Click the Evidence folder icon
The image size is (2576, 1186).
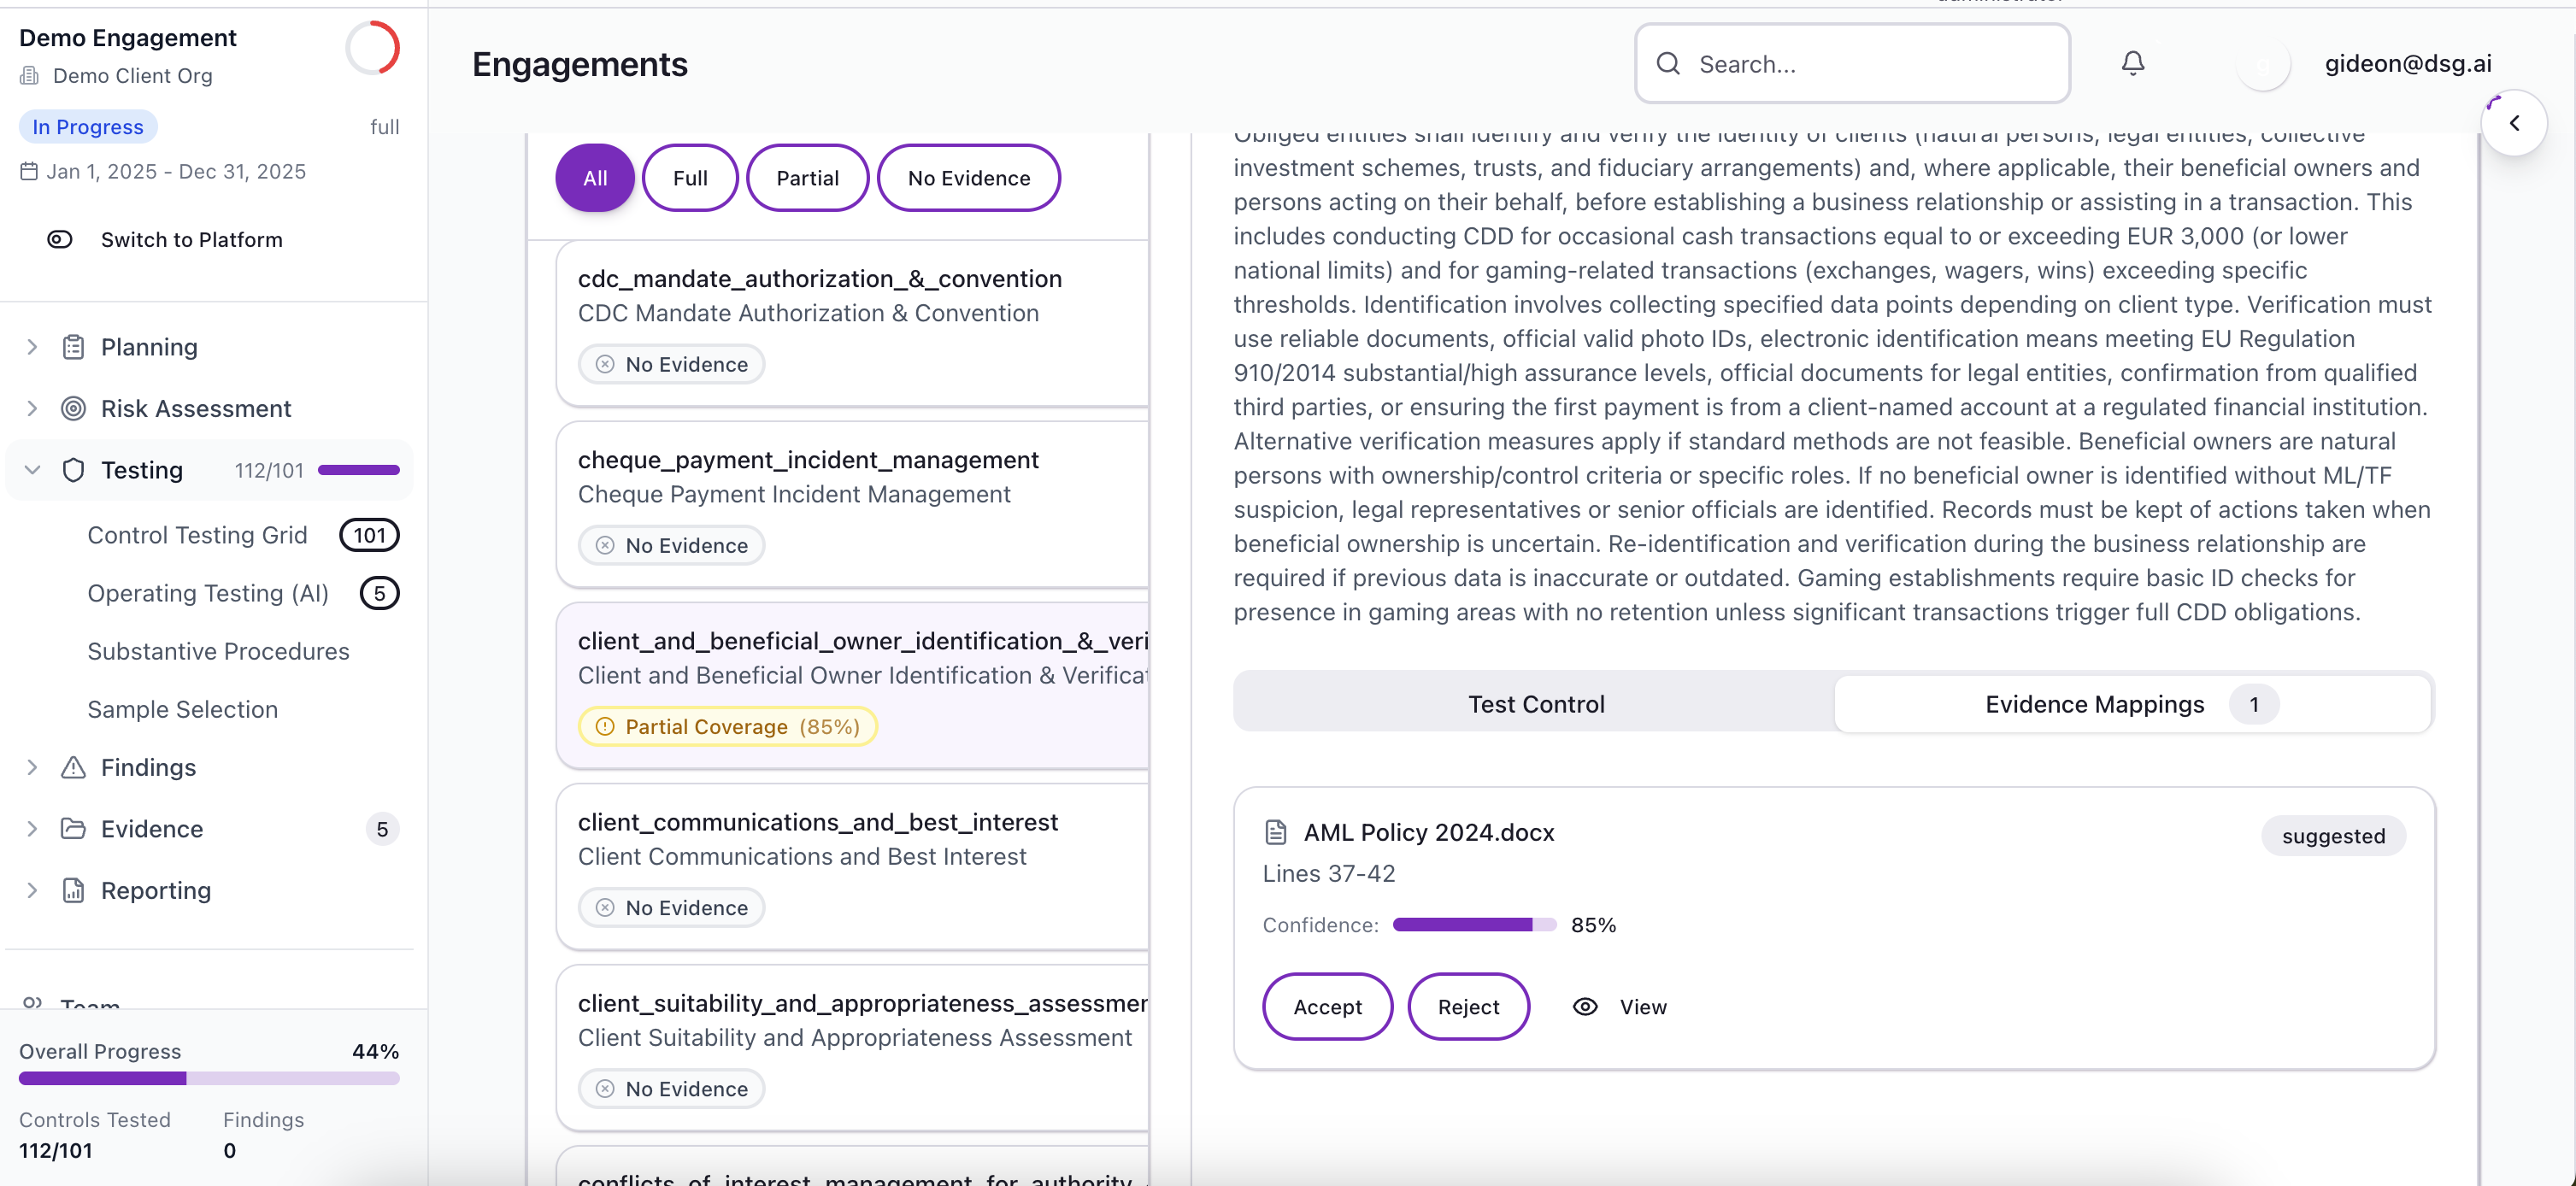73,828
